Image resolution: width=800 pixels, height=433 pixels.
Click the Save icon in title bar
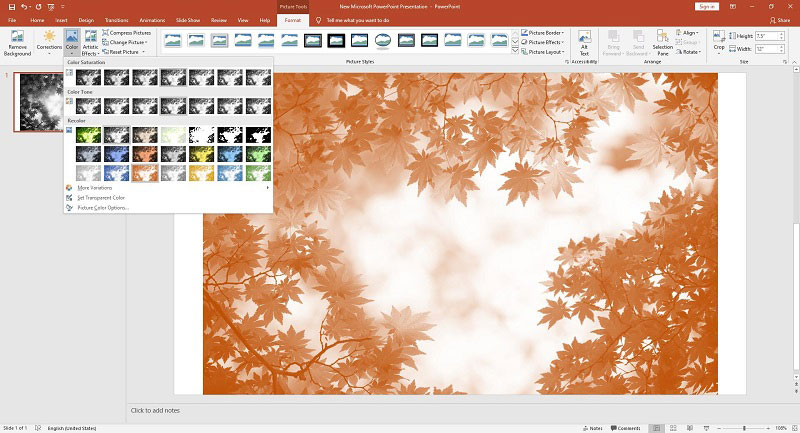coord(11,7)
